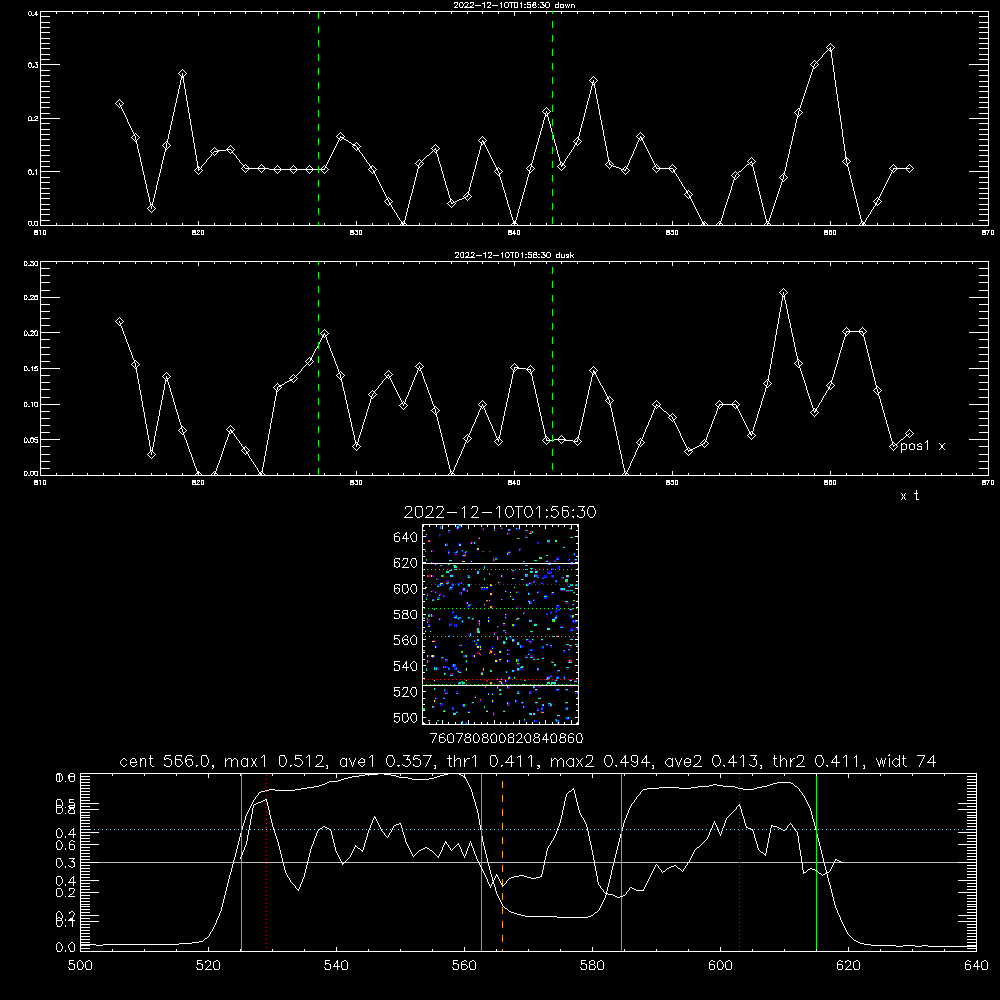
Task: Click the '500' tick label on bottom plot x-axis
Action: pos(80,966)
